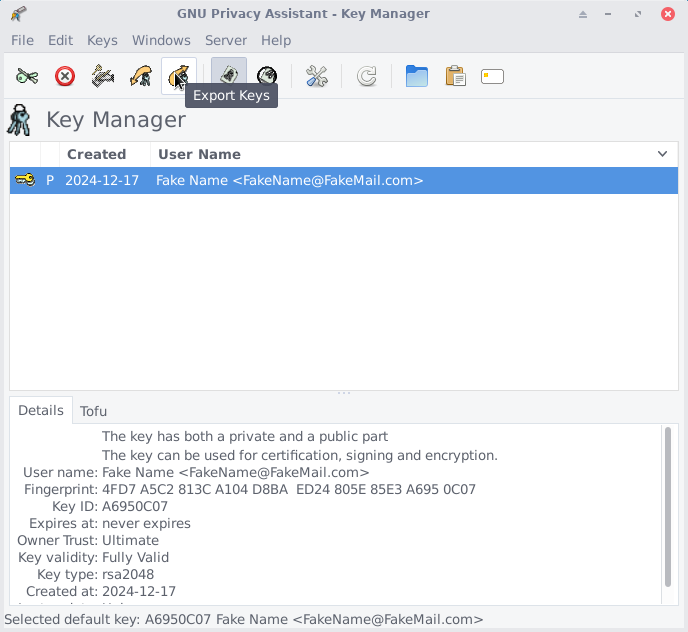Open the Keys menu

click(x=102, y=40)
